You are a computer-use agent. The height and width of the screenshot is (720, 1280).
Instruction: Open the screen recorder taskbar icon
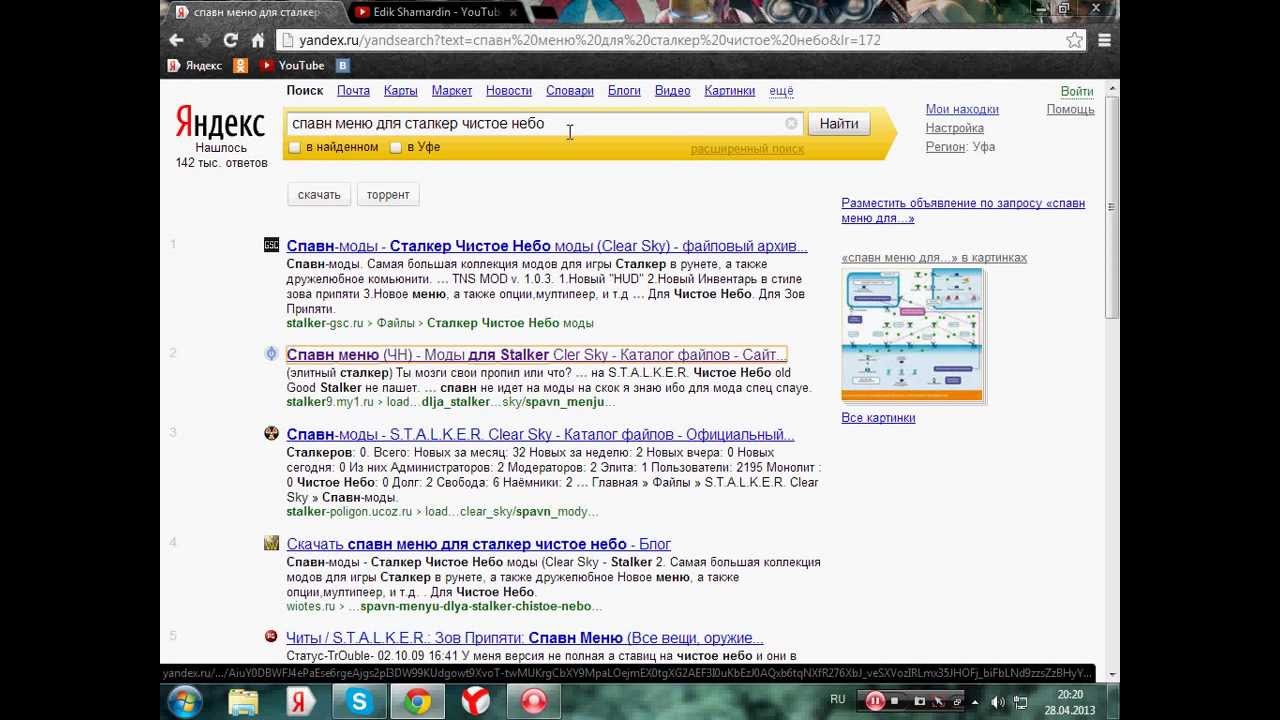tap(533, 702)
